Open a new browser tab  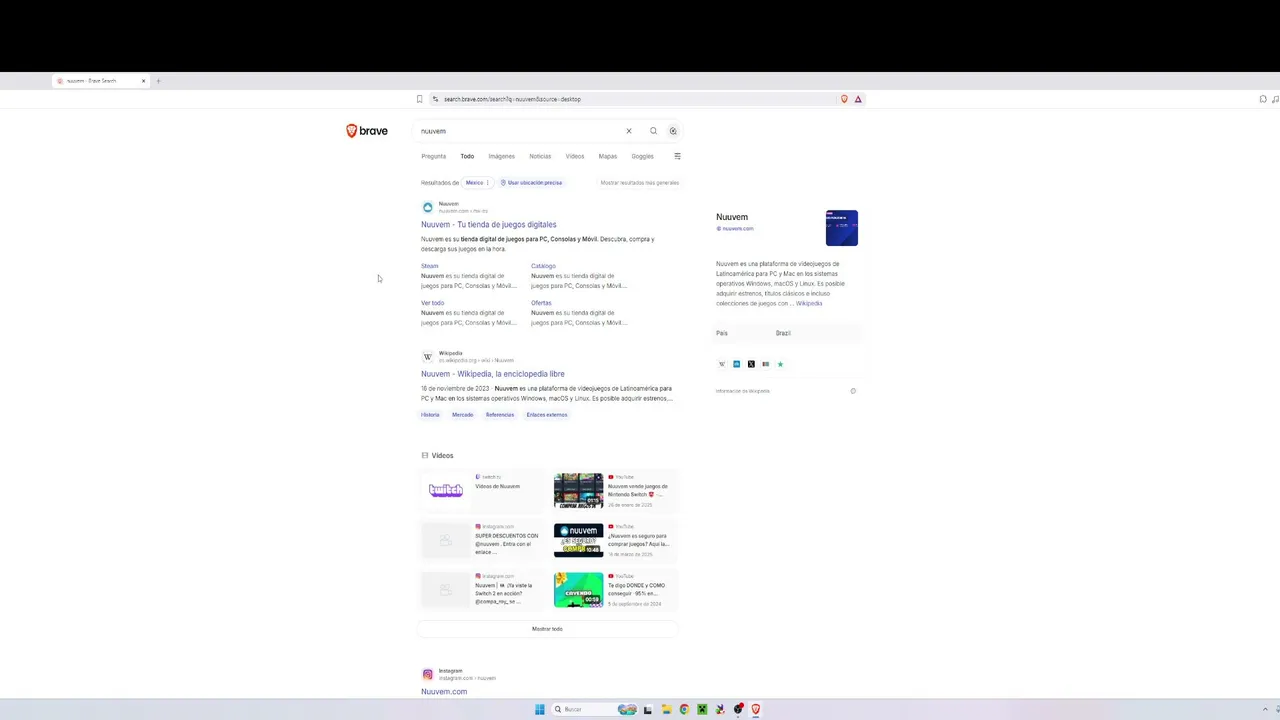(x=158, y=81)
